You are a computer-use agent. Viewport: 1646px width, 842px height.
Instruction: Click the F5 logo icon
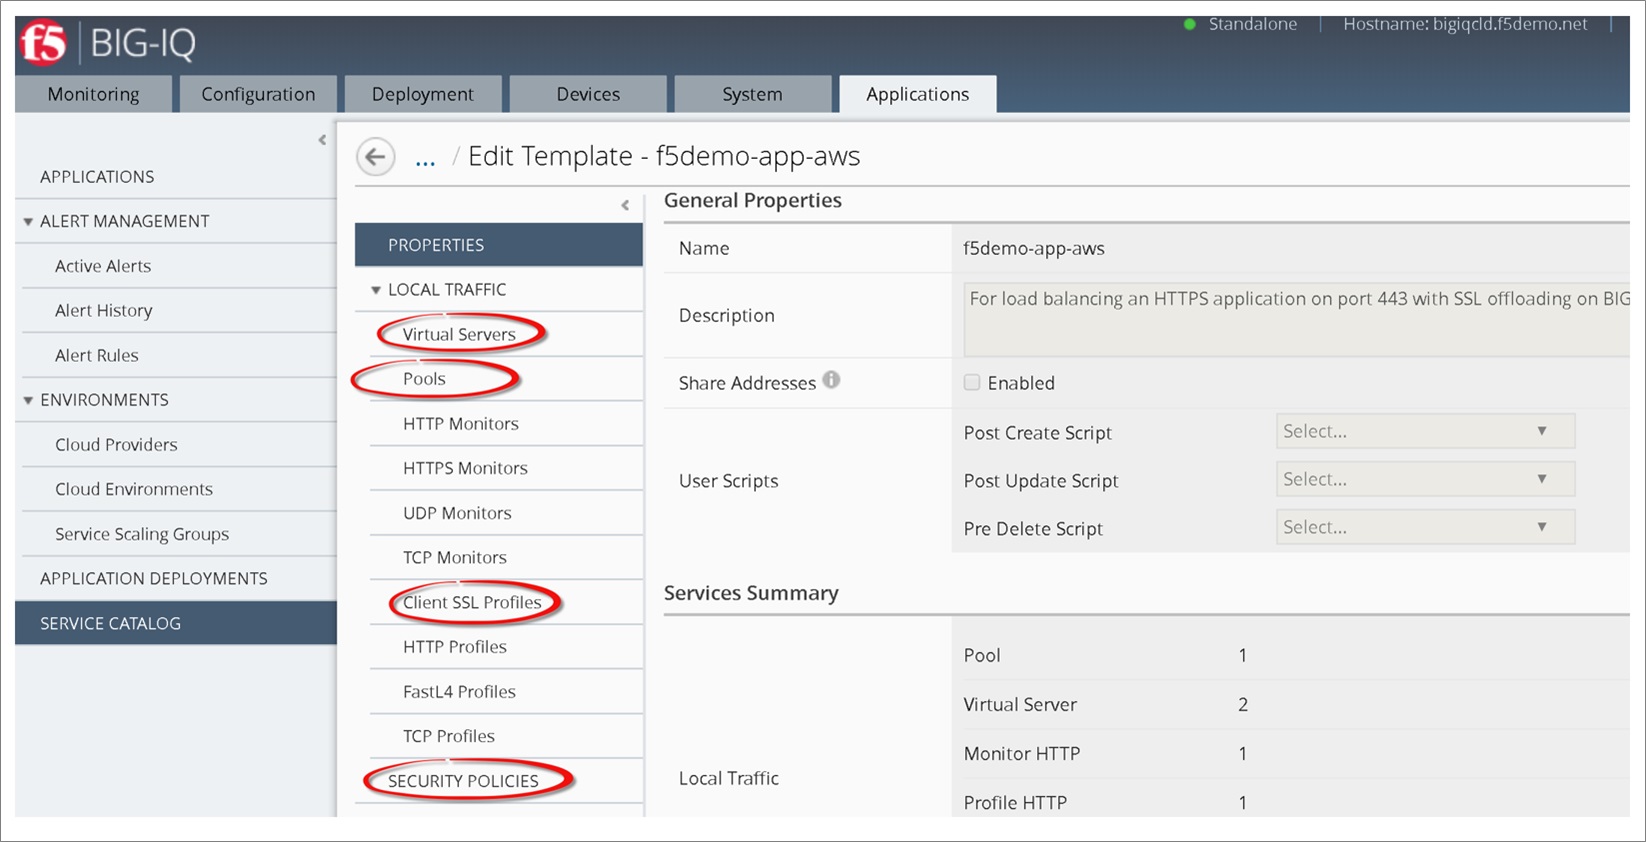tap(44, 43)
